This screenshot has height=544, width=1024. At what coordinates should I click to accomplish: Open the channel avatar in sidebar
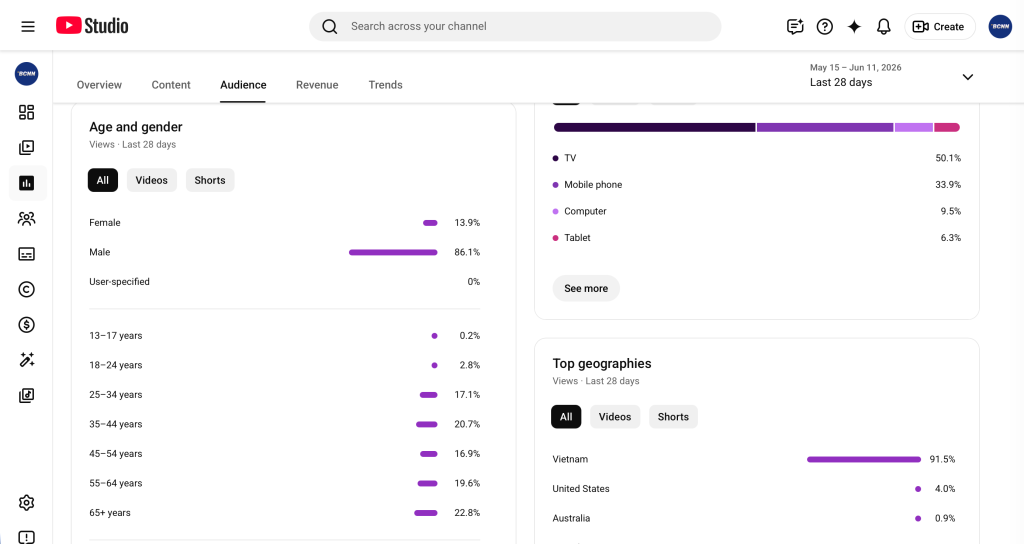pos(27,74)
